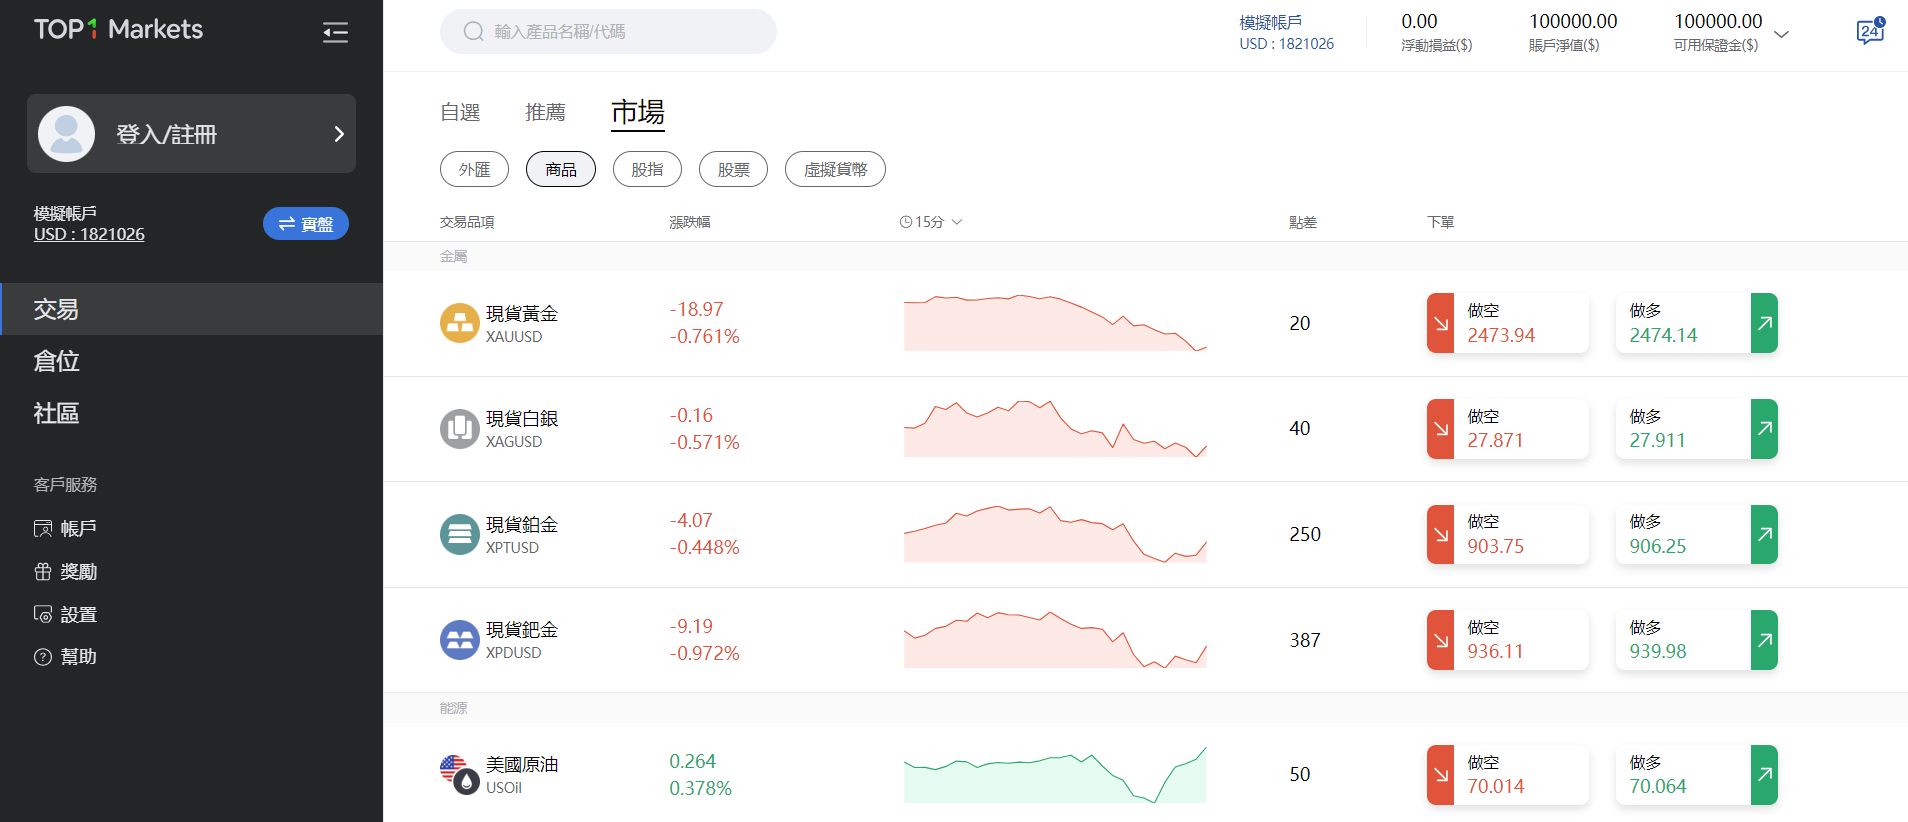Click the platinum XPTUSD icon
Screen dimensions: 1908x822
(460, 534)
